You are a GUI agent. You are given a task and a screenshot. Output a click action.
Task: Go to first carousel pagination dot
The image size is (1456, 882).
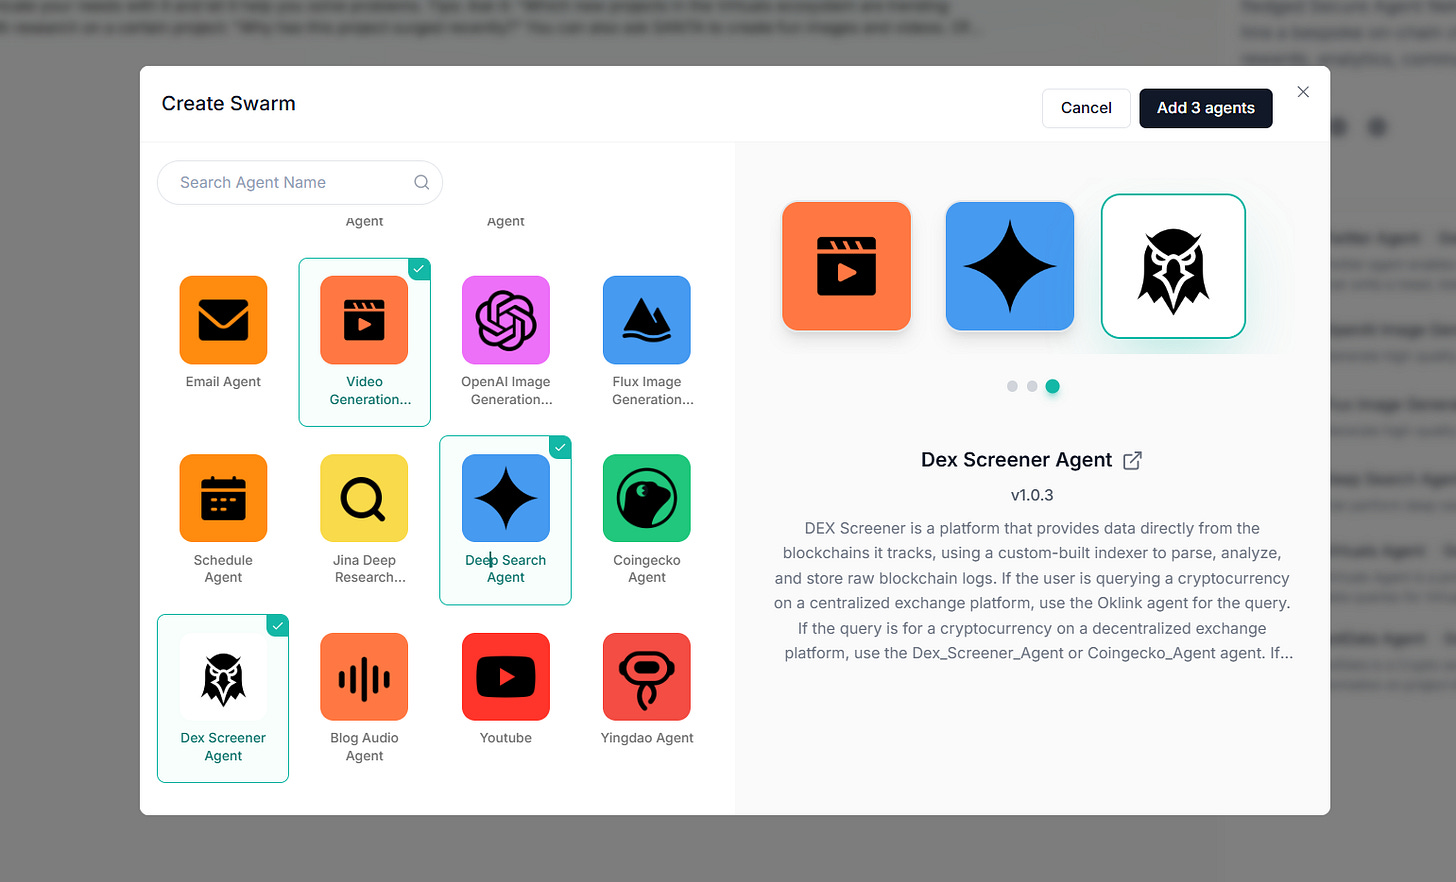tap(1012, 386)
